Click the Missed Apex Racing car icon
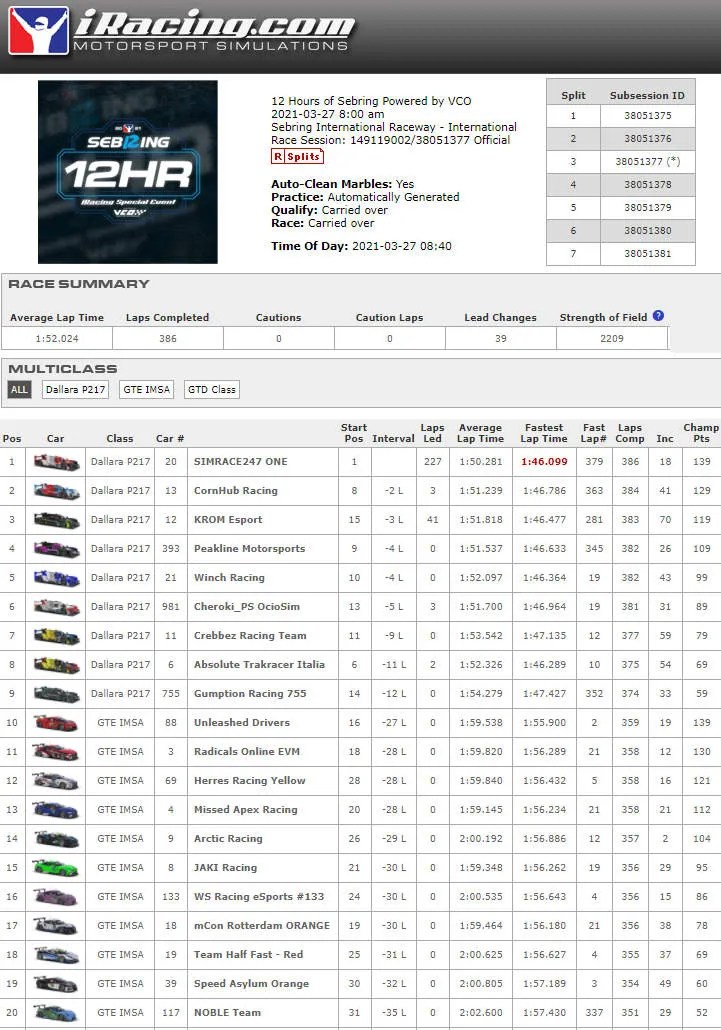This screenshot has height=1030, width=721. coord(56,809)
